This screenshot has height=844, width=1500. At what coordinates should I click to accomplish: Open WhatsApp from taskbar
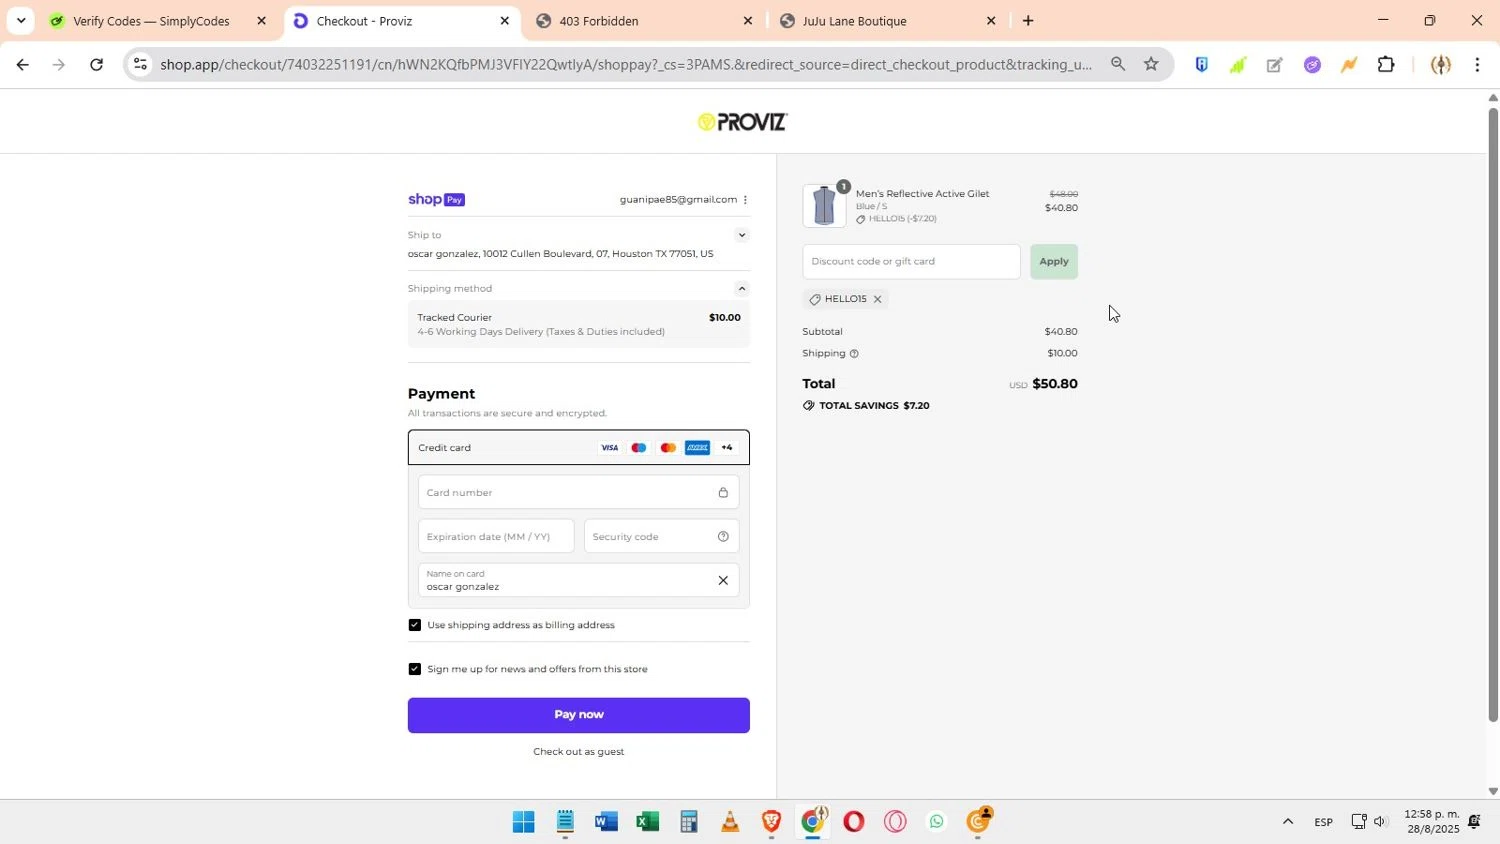[936, 822]
